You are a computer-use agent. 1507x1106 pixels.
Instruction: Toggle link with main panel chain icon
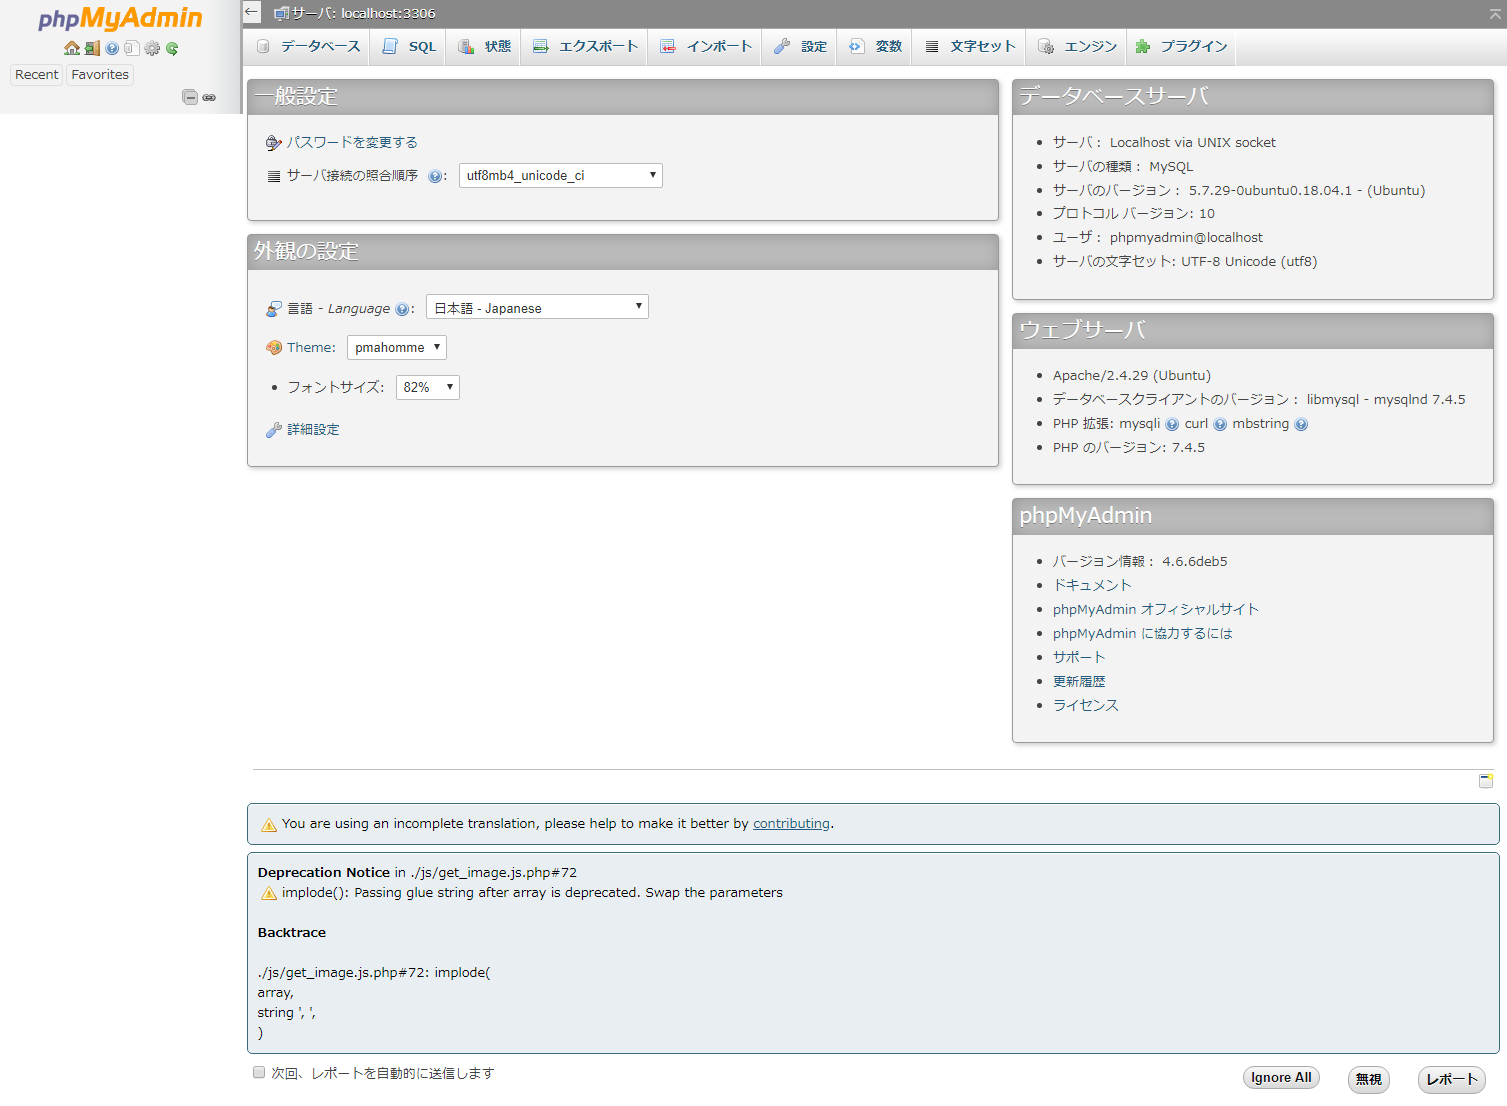209,97
